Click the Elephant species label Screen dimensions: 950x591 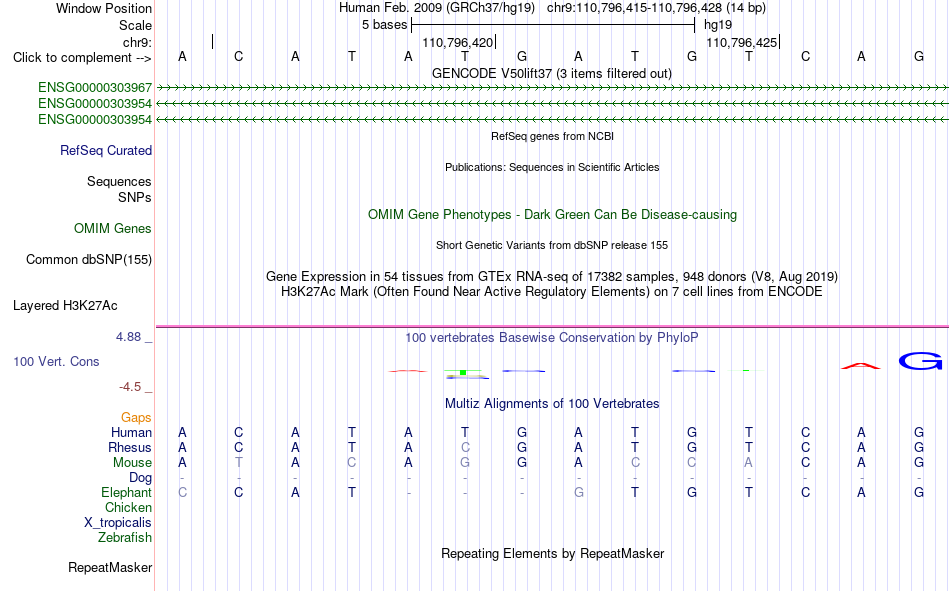[126, 492]
